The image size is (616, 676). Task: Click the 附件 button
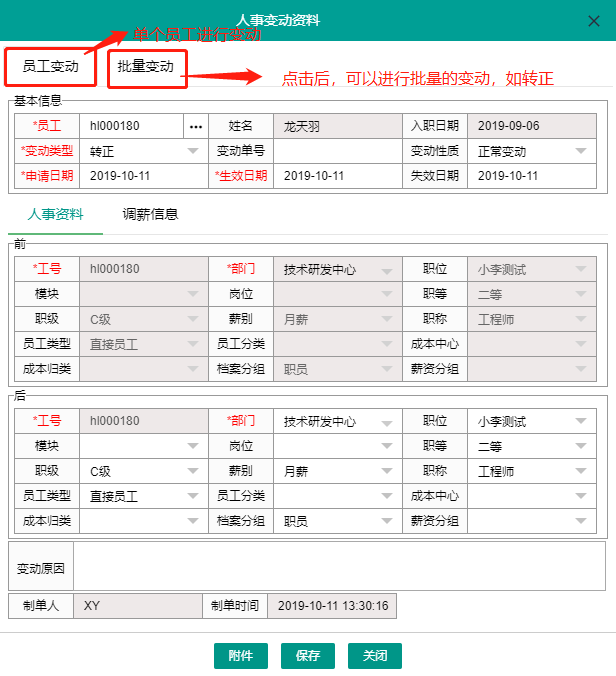[x=240, y=656]
